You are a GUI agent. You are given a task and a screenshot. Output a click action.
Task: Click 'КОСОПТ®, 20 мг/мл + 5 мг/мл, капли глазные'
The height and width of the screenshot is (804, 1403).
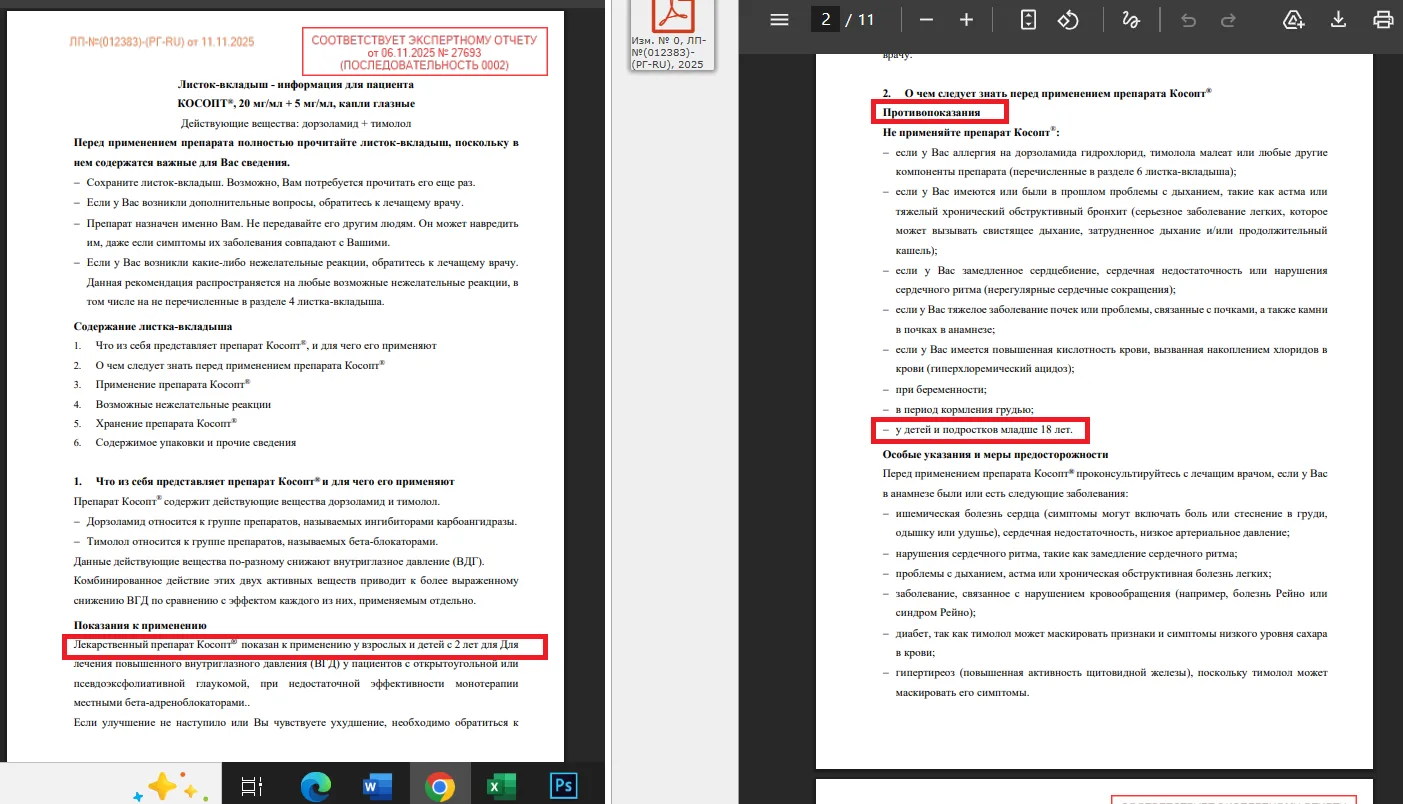(296, 104)
